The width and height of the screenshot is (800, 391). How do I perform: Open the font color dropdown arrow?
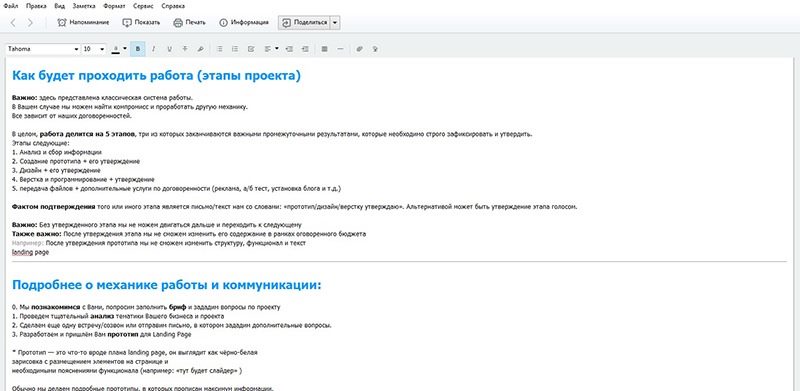click(125, 48)
